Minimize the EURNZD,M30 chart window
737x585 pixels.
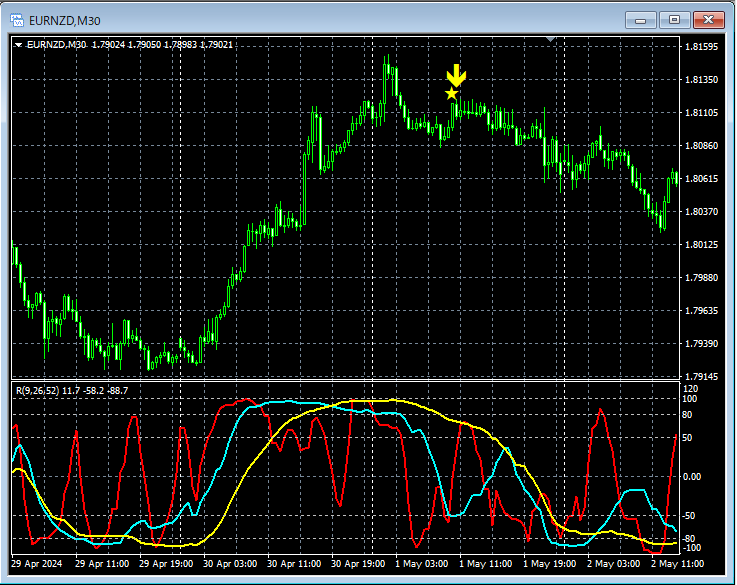(x=640, y=19)
